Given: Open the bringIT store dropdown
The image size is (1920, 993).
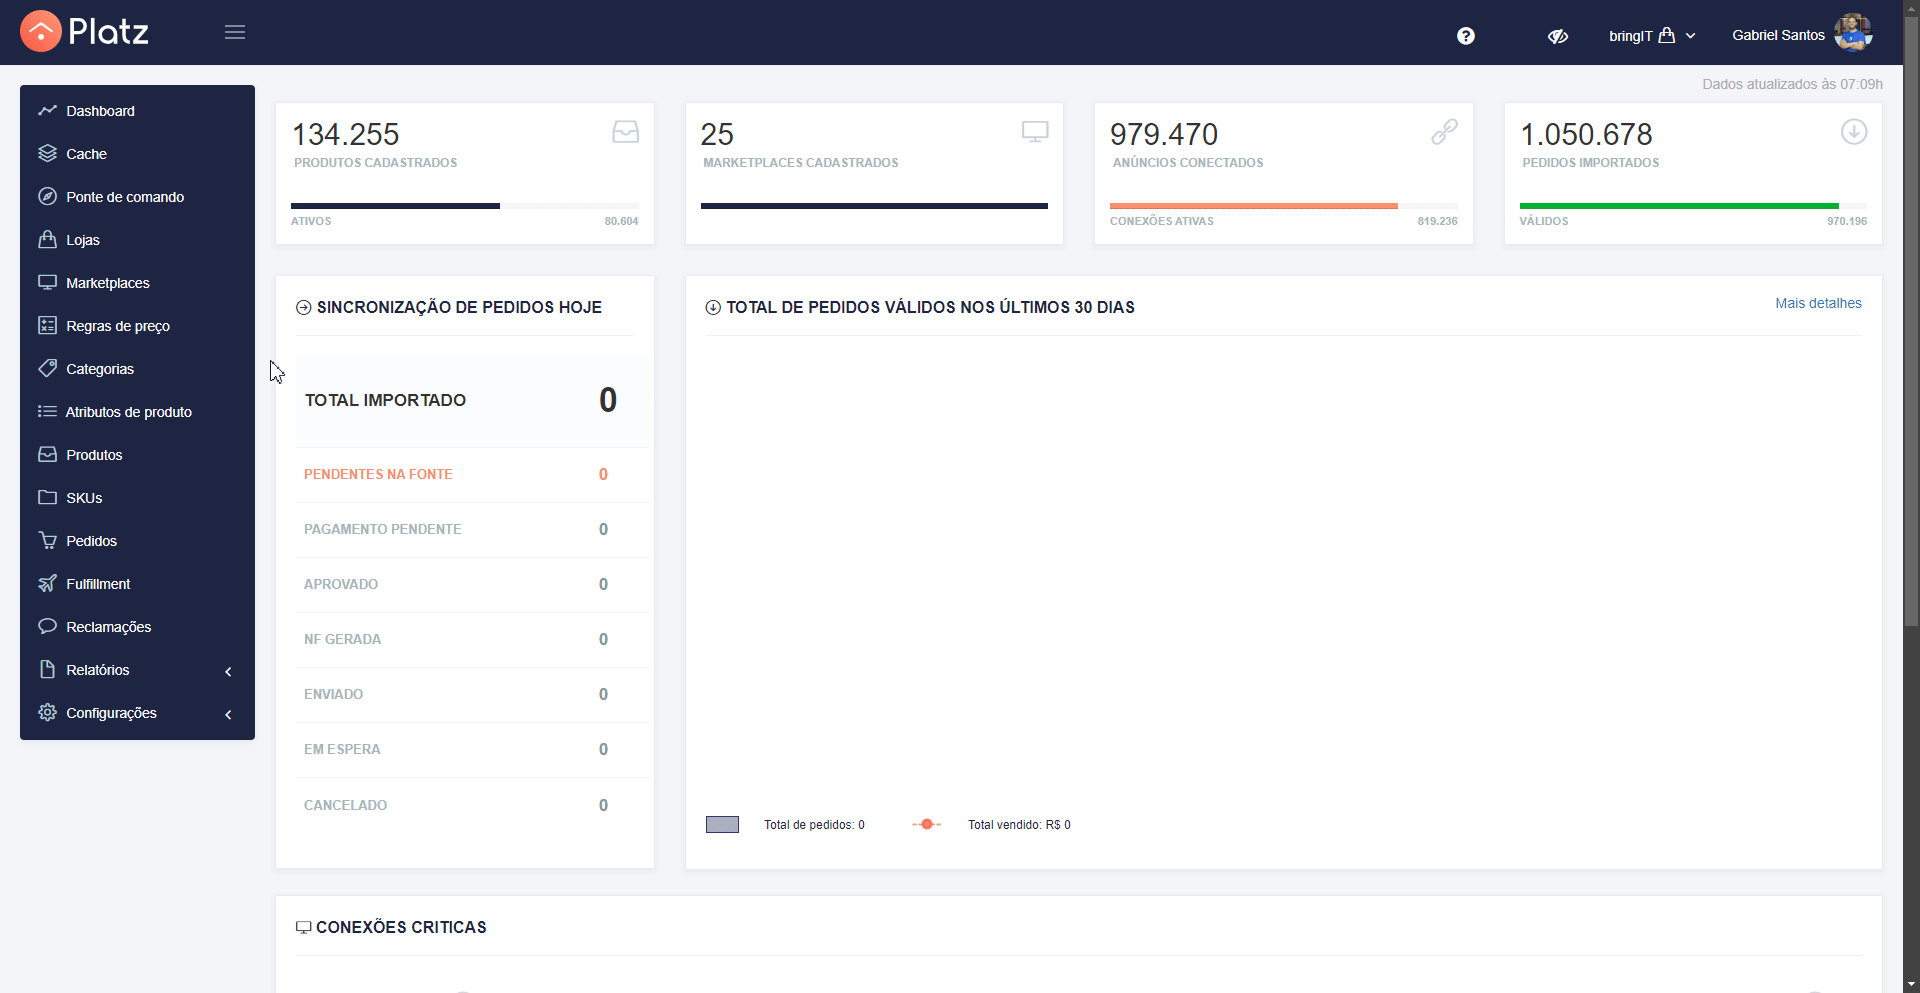Looking at the screenshot, I should [x=1652, y=36].
